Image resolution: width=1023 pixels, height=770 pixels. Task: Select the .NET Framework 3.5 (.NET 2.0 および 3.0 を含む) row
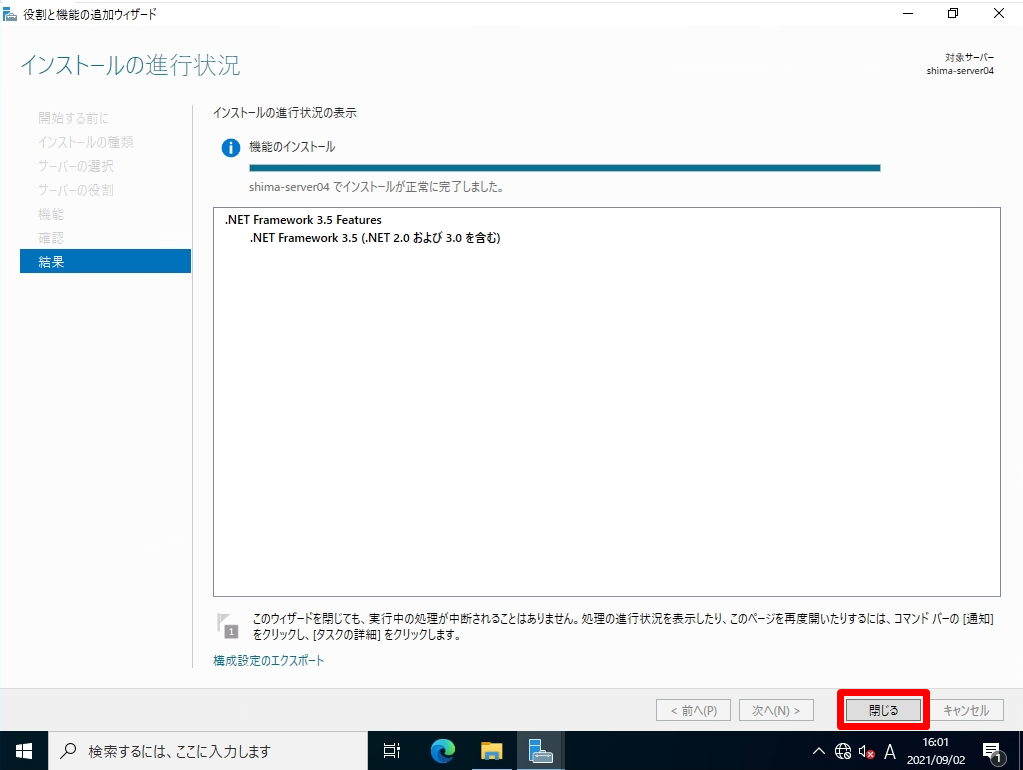[x=375, y=238]
